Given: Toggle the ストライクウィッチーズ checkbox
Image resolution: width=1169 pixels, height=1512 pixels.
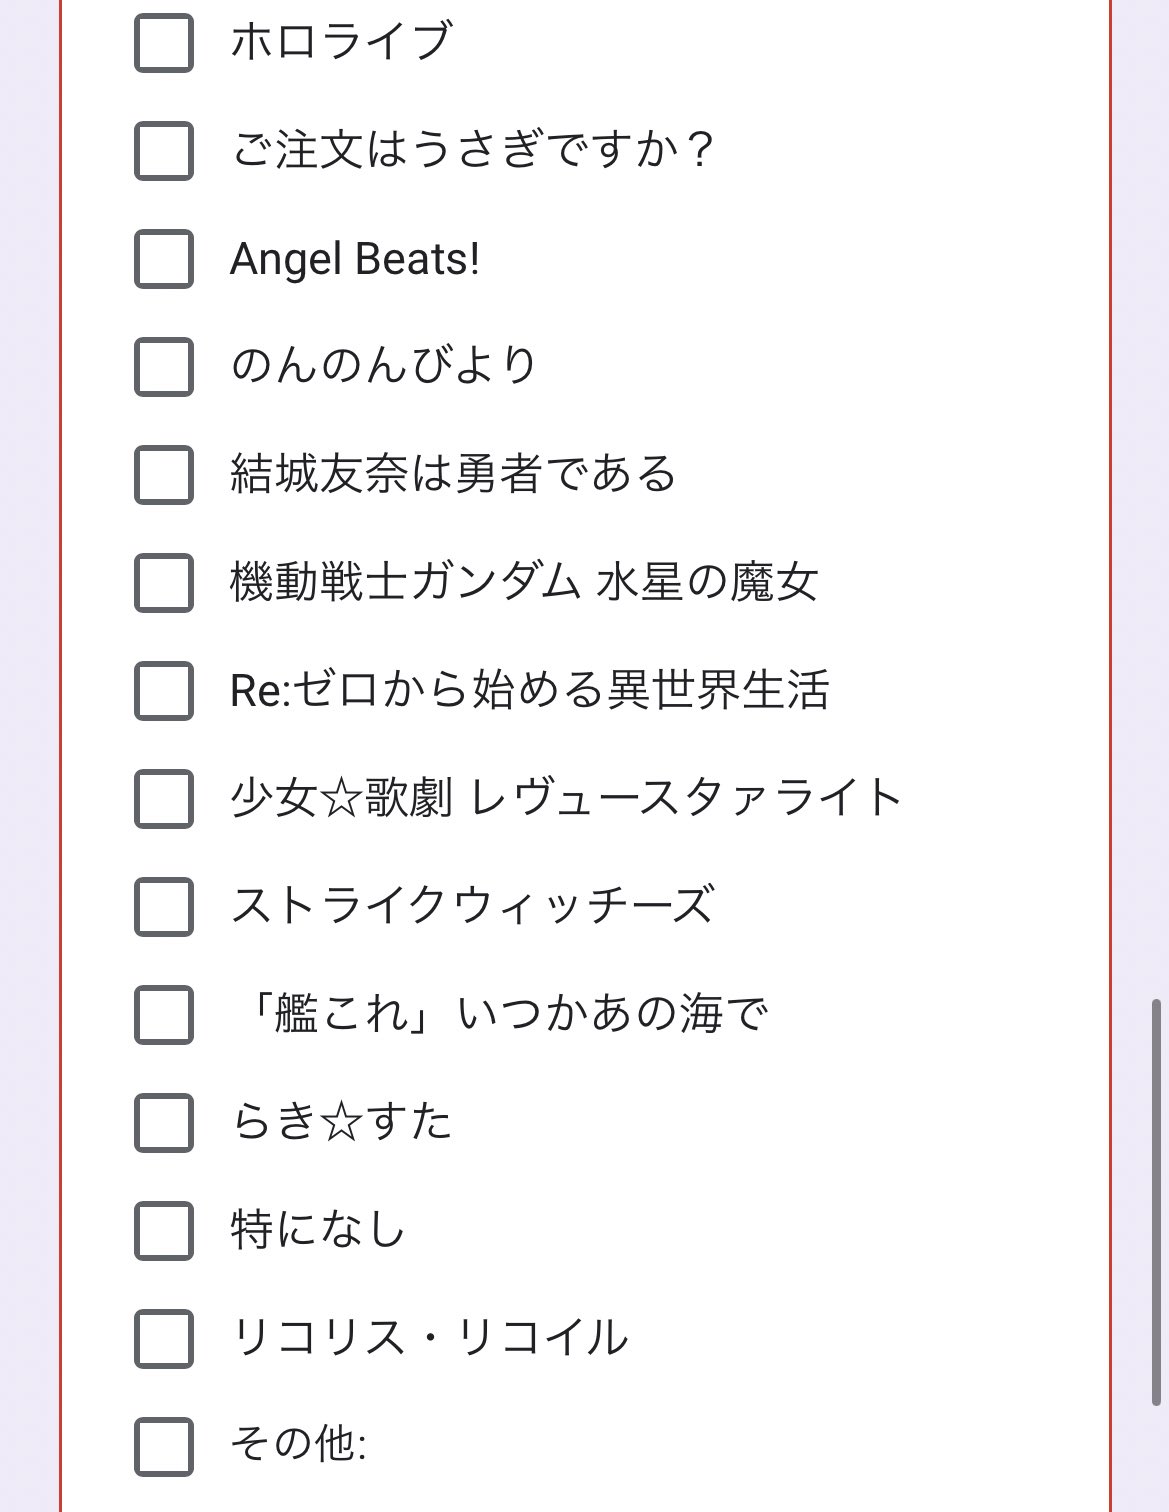Looking at the screenshot, I should pyautogui.click(x=164, y=906).
